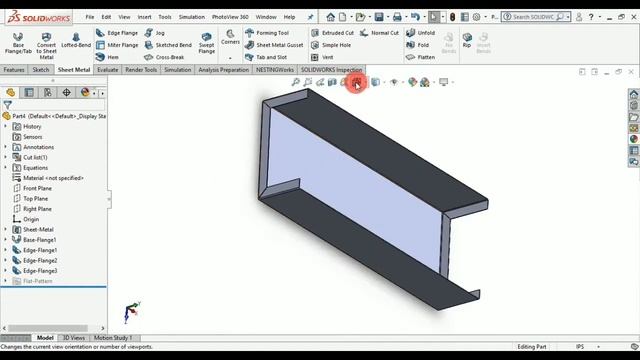The width and height of the screenshot is (640, 360).
Task: Open the Corners dropdown arrow
Action: [x=230, y=58]
